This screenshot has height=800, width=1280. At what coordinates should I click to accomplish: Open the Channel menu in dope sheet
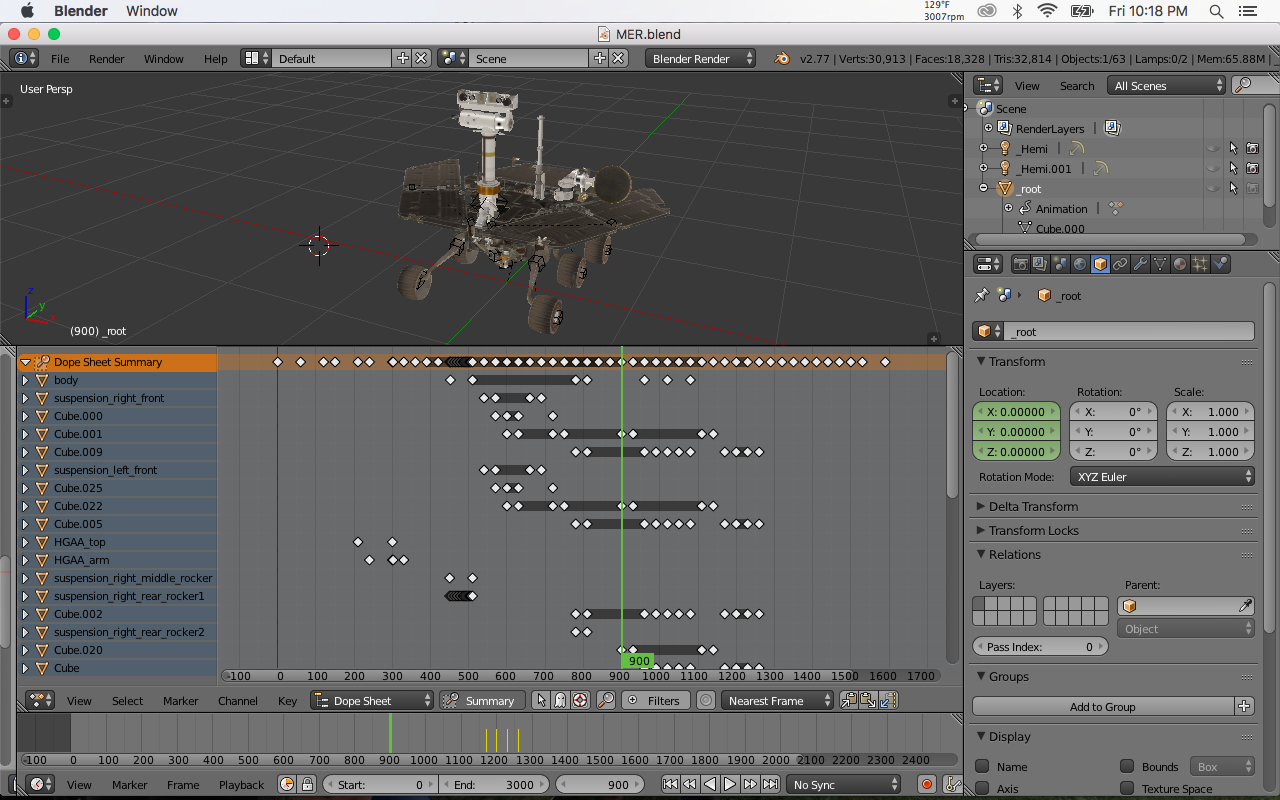[238, 701]
